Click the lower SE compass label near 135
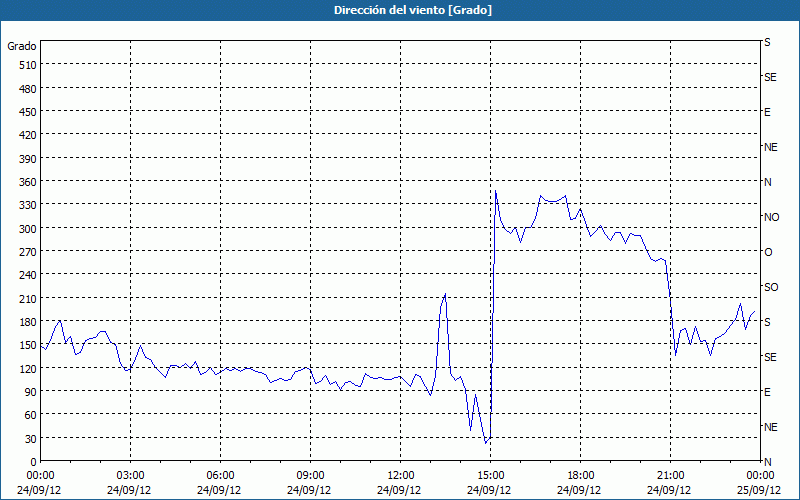Image resolution: width=800 pixels, height=500 pixels. 770,357
